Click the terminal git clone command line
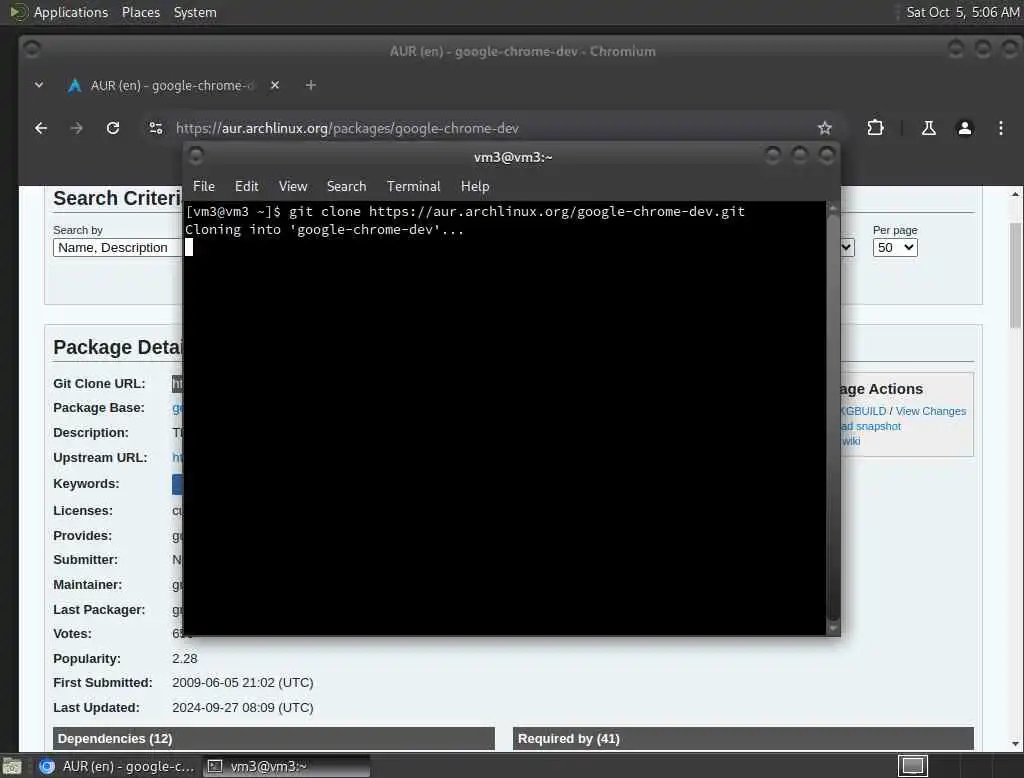The width and height of the screenshot is (1024, 778). (465, 211)
